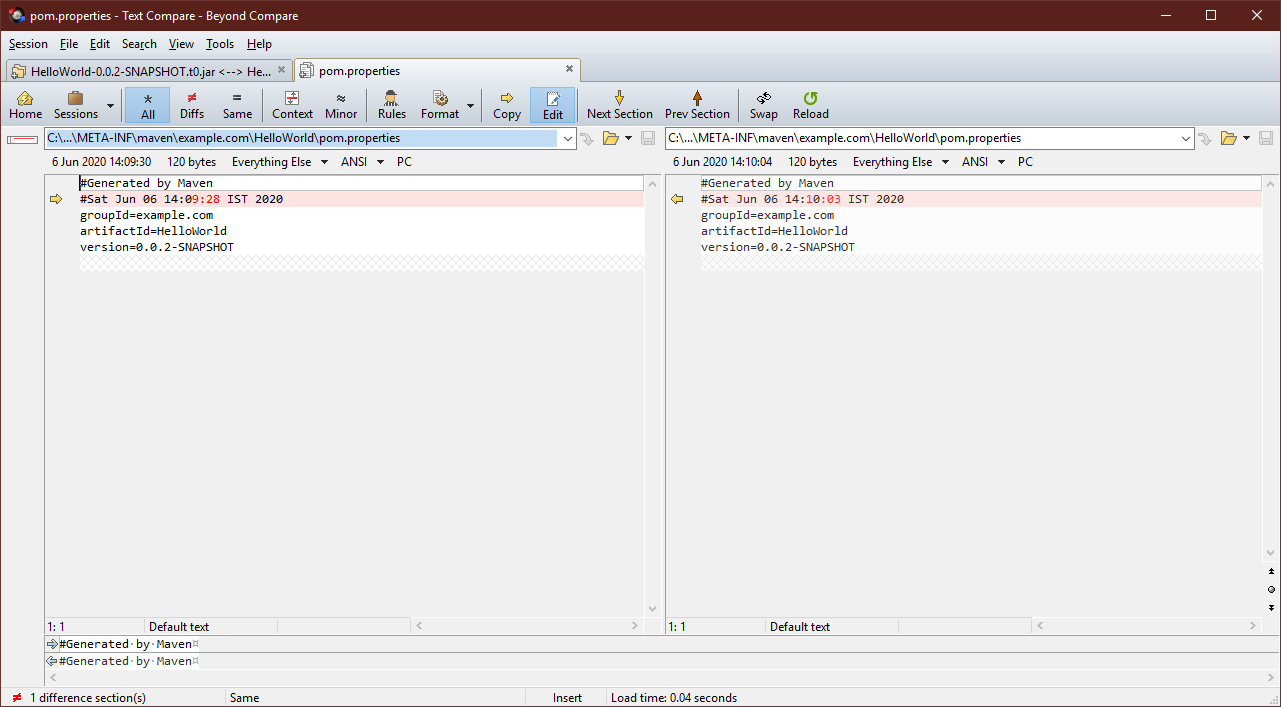
Task: Click the 1 difference section(s) status
Action: (x=87, y=698)
